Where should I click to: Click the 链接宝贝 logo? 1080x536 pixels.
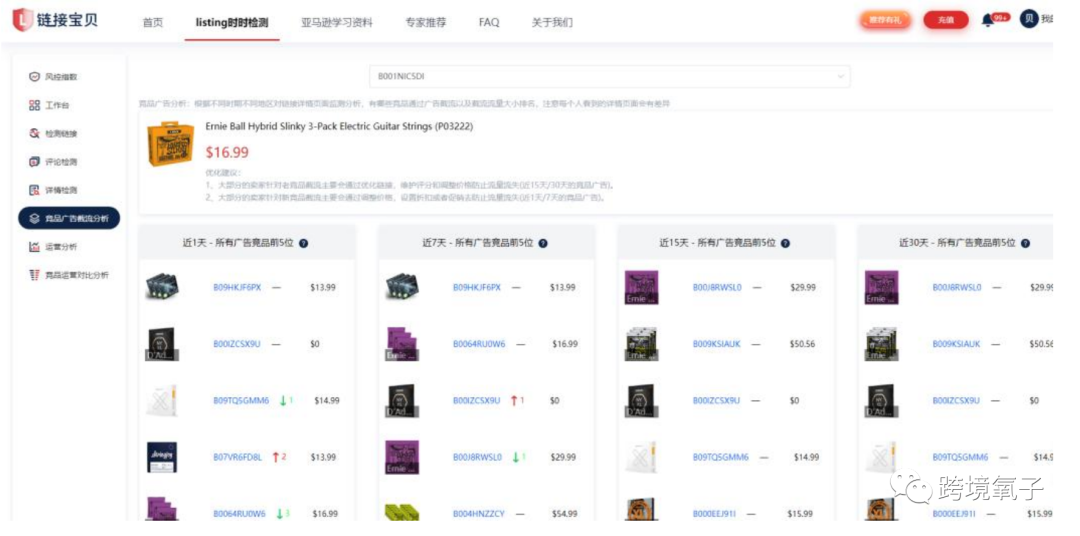(55, 20)
